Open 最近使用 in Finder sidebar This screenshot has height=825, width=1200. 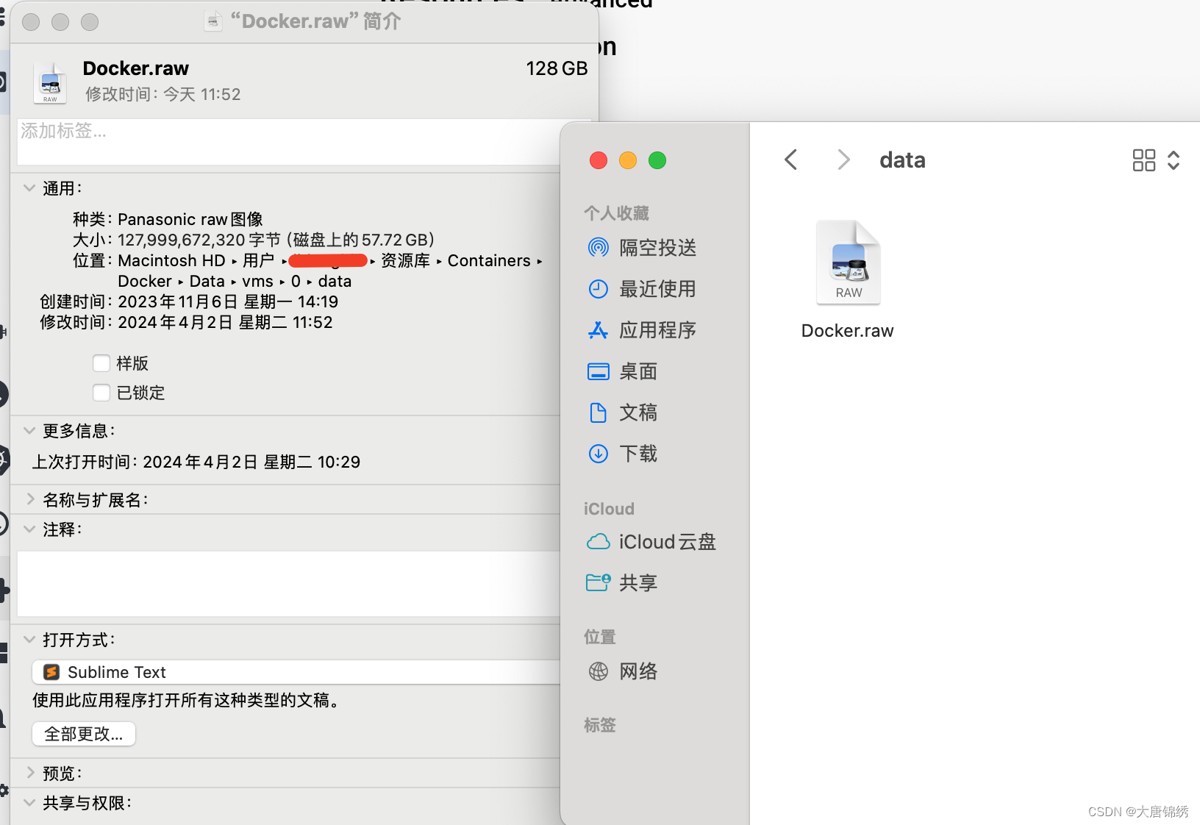coord(658,289)
